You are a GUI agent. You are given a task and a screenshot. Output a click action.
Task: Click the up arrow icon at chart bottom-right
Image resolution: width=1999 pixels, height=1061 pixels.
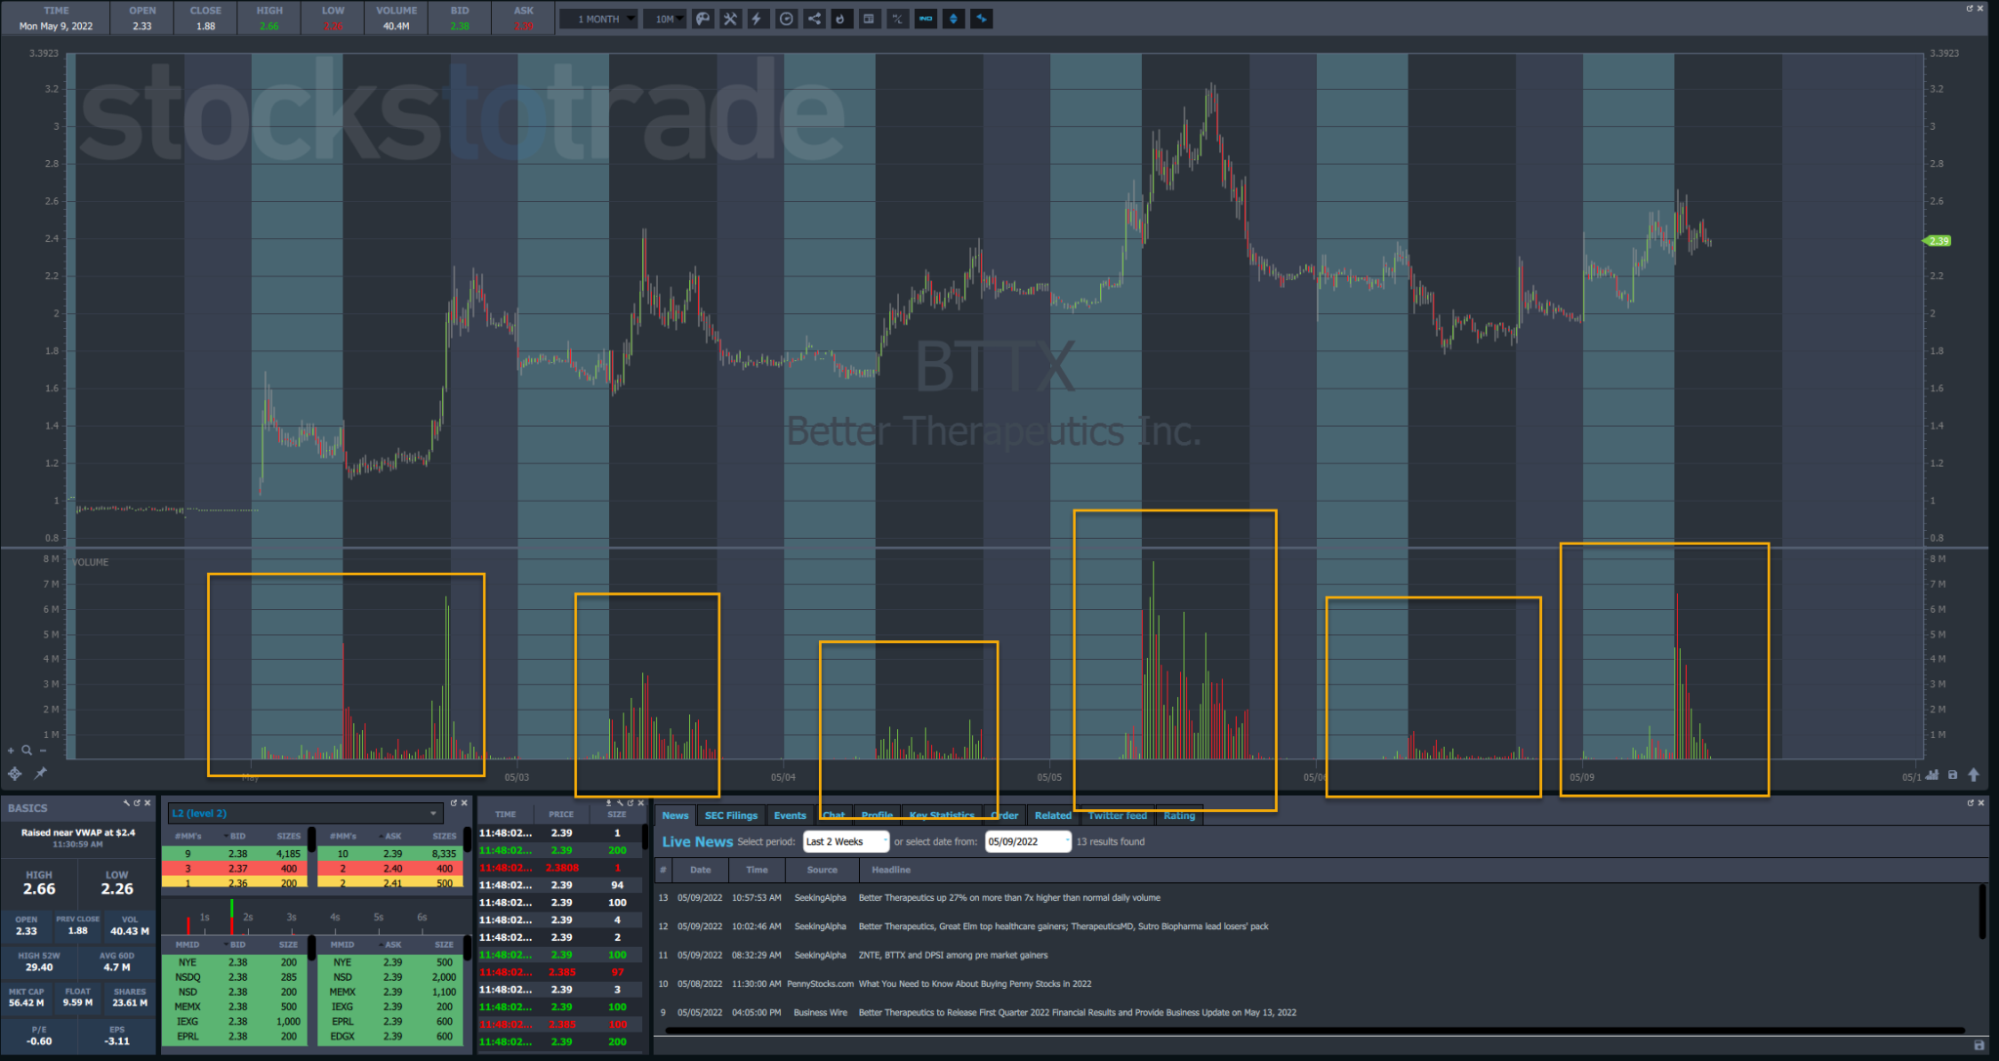click(1974, 775)
